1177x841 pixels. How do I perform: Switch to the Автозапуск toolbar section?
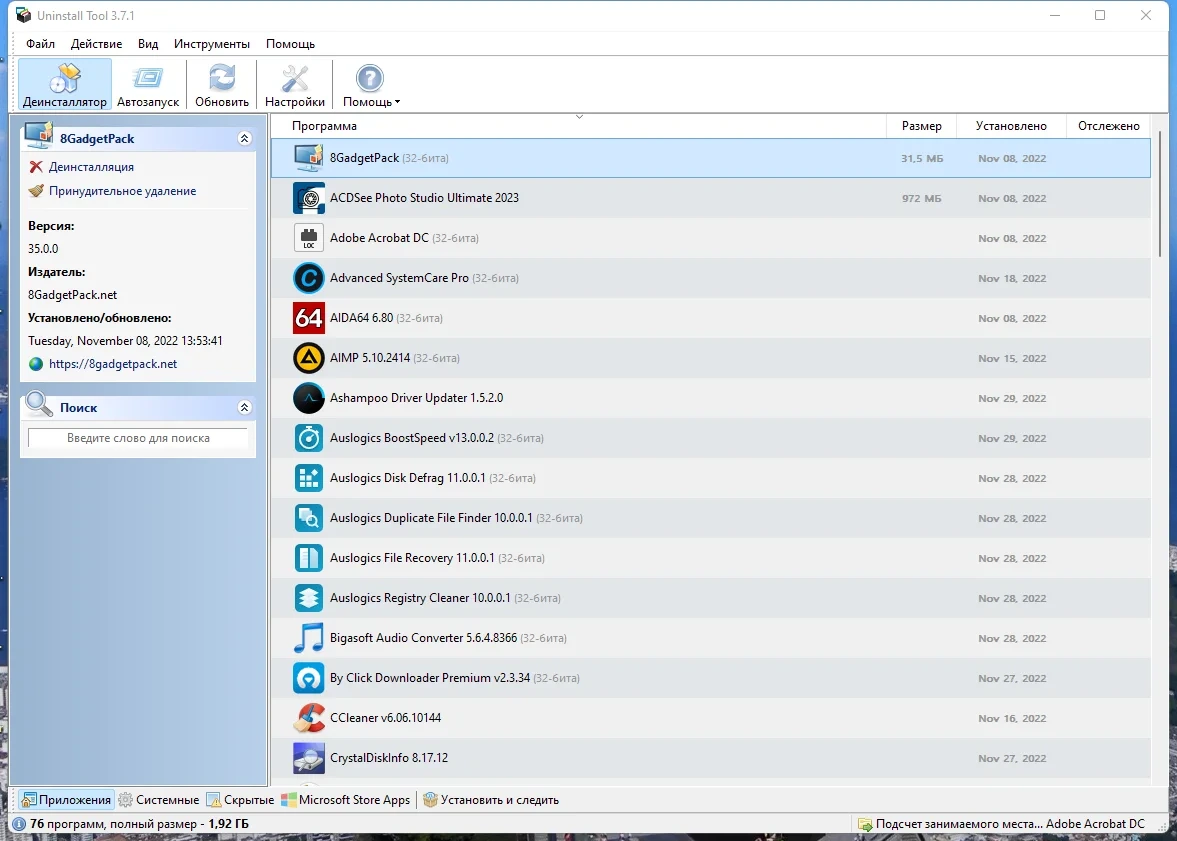[148, 85]
